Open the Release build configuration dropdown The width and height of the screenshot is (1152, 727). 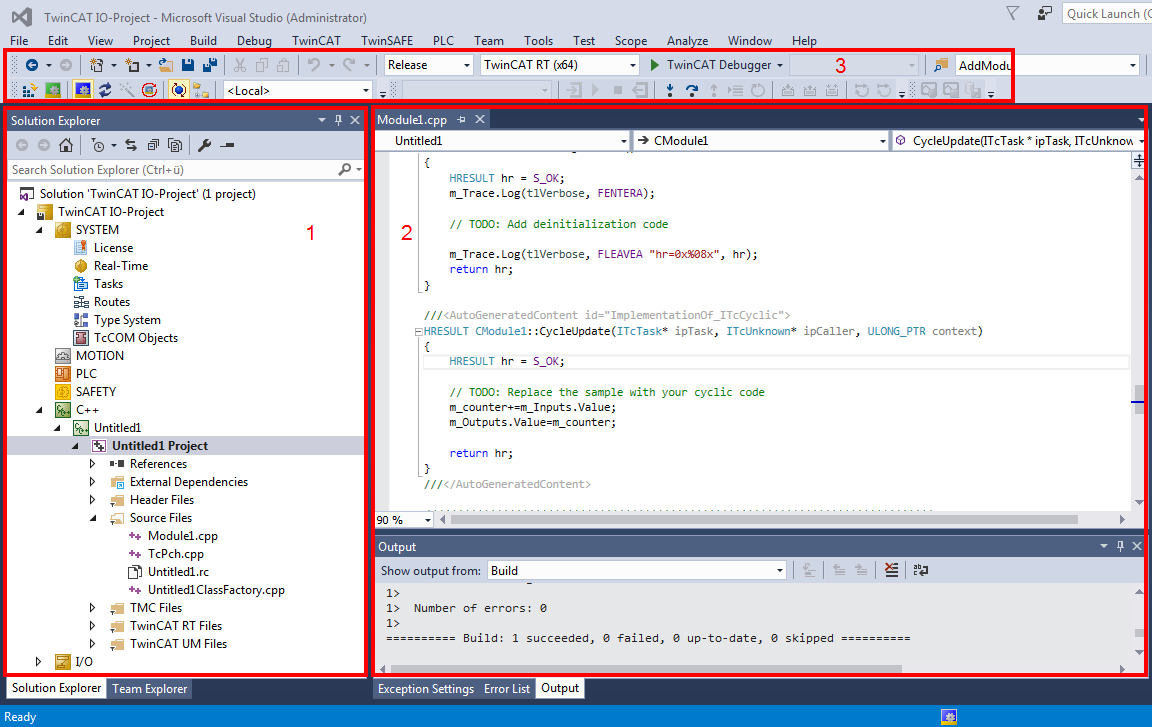(x=465, y=64)
